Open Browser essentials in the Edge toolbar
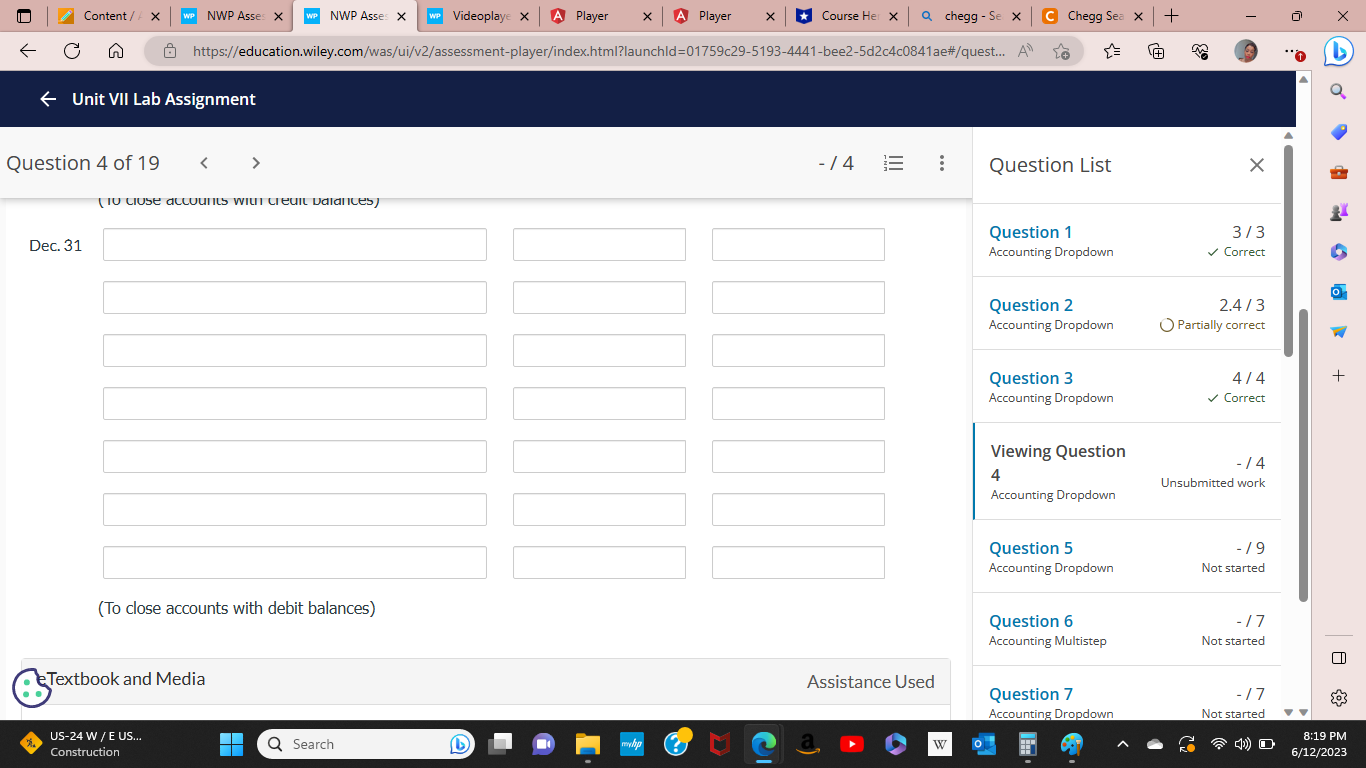The image size is (1366, 768). (1200, 51)
